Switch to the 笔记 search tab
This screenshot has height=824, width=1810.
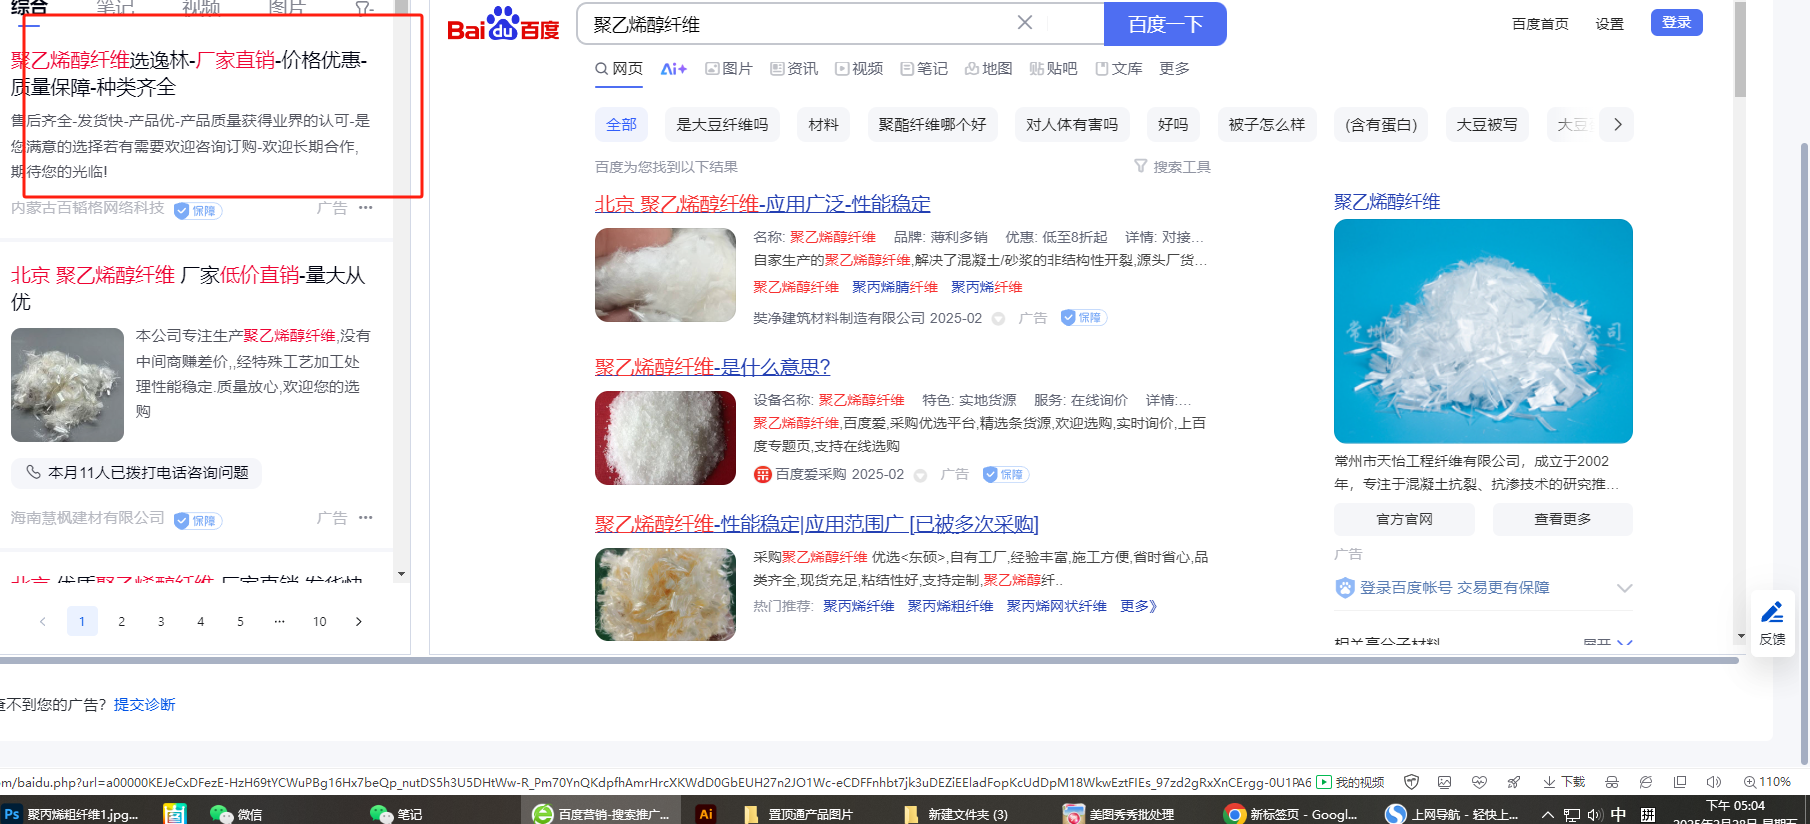coord(924,69)
